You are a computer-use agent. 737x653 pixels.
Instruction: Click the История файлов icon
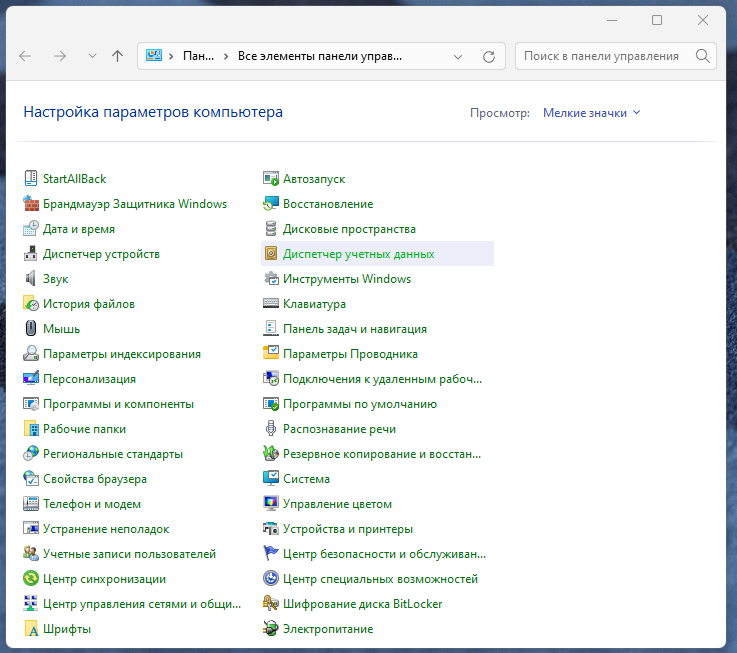[31, 303]
